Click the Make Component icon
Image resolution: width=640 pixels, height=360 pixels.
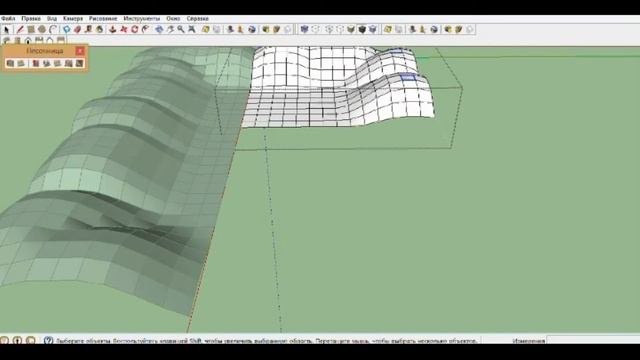[67, 29]
